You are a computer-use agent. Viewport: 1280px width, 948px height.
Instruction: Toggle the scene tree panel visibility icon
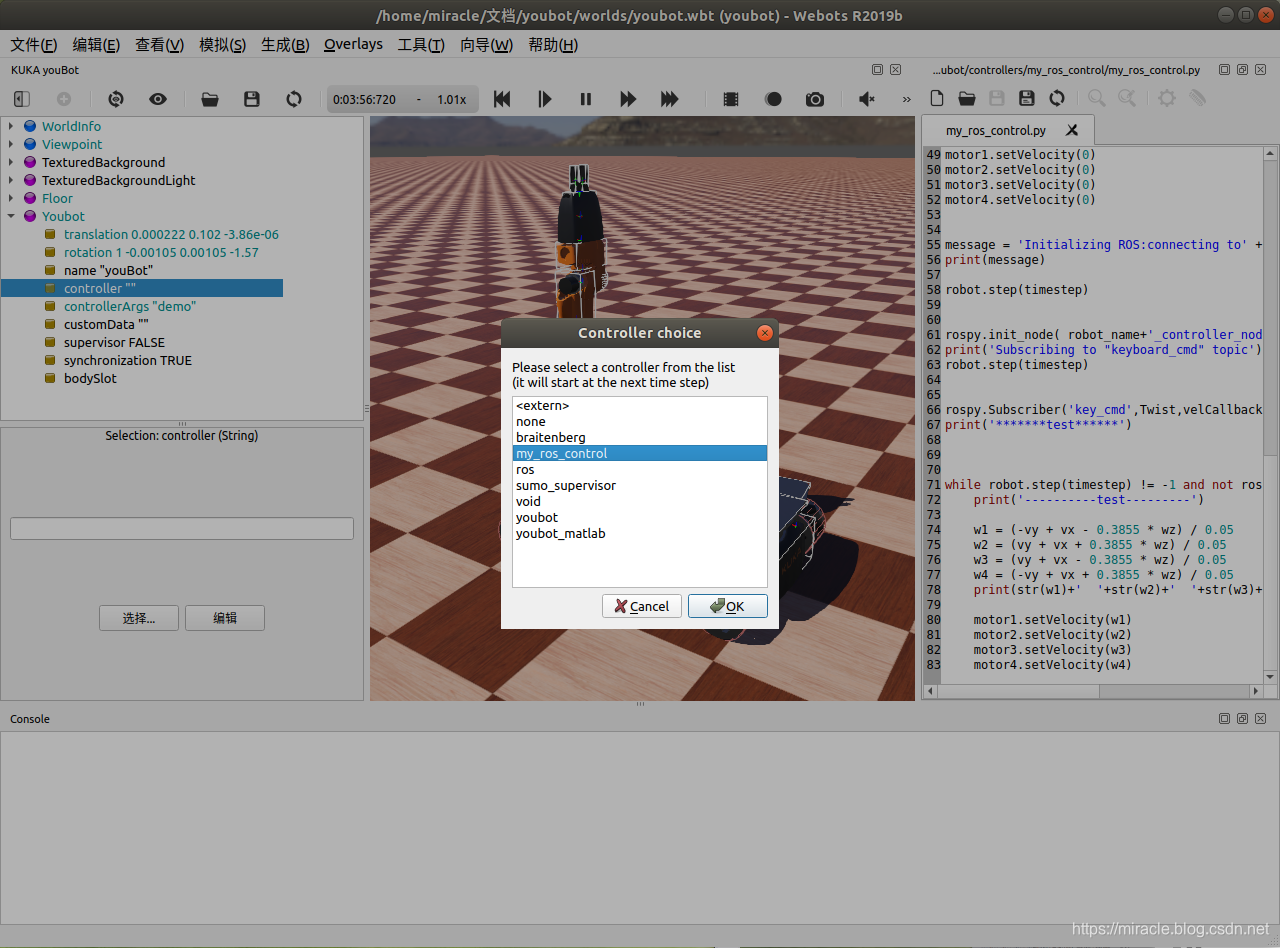pos(22,99)
